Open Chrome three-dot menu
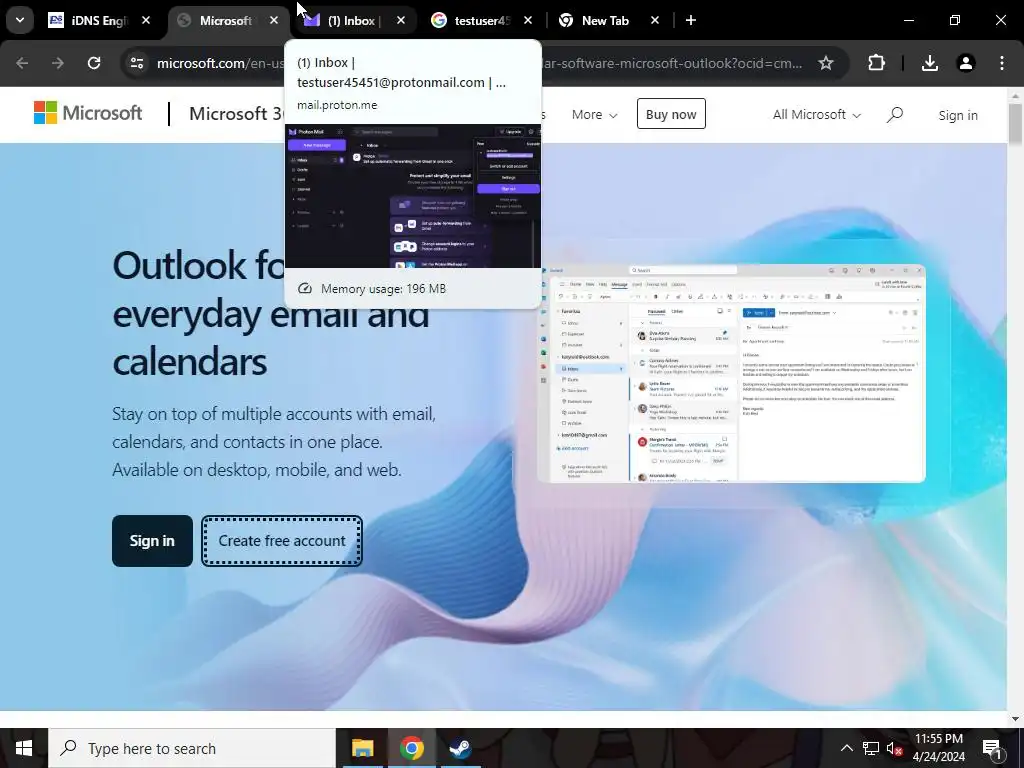1024x768 pixels. coord(1002,63)
